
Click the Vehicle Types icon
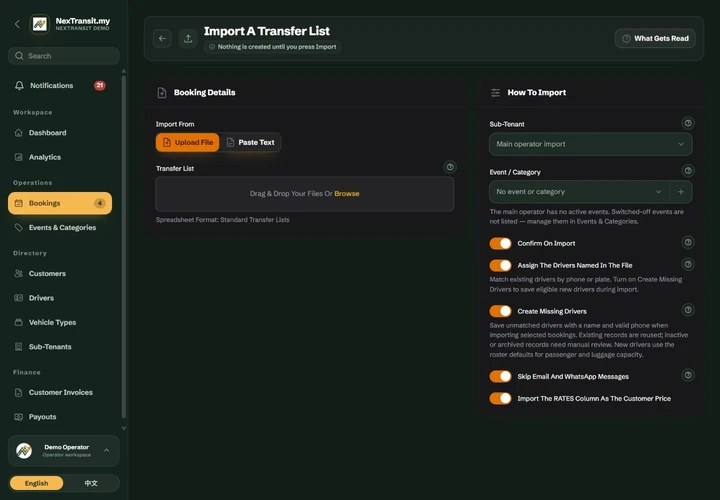click(19, 322)
